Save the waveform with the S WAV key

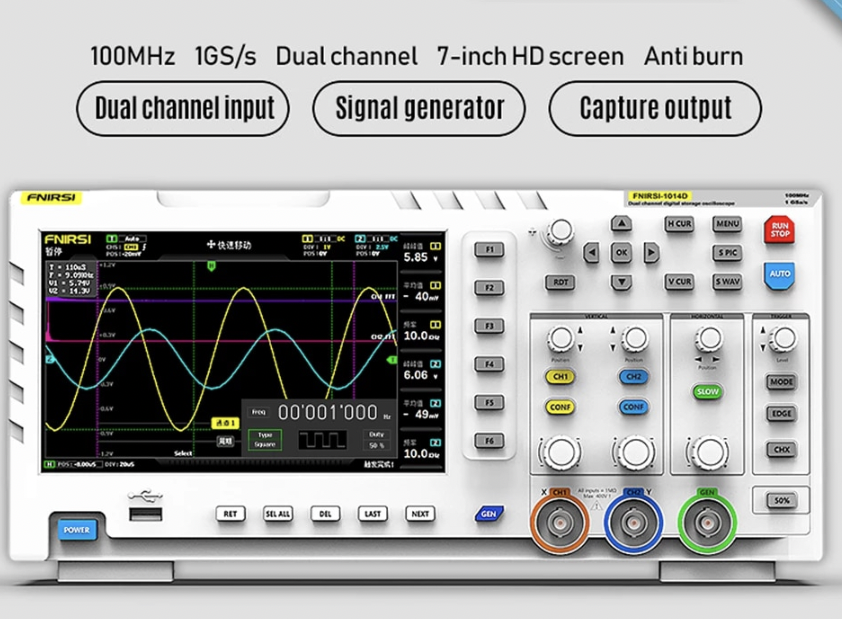click(x=725, y=281)
